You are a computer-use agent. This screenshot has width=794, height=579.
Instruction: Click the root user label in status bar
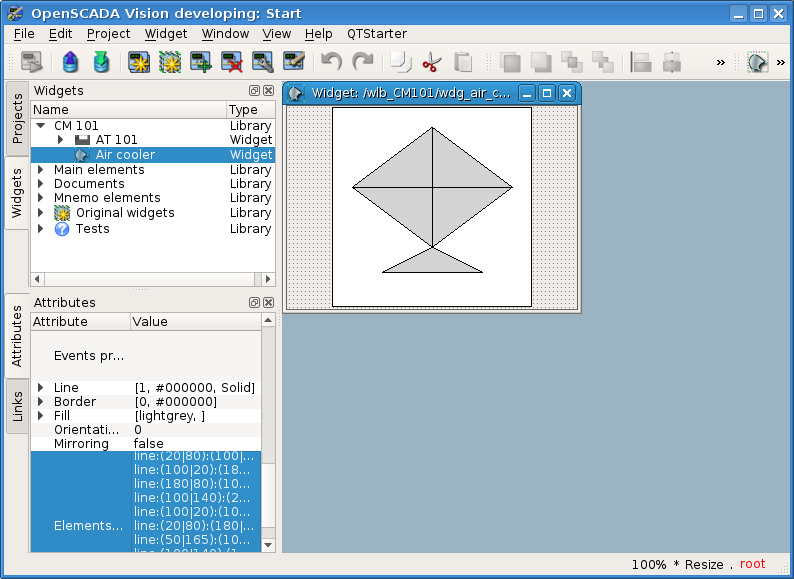(752, 565)
